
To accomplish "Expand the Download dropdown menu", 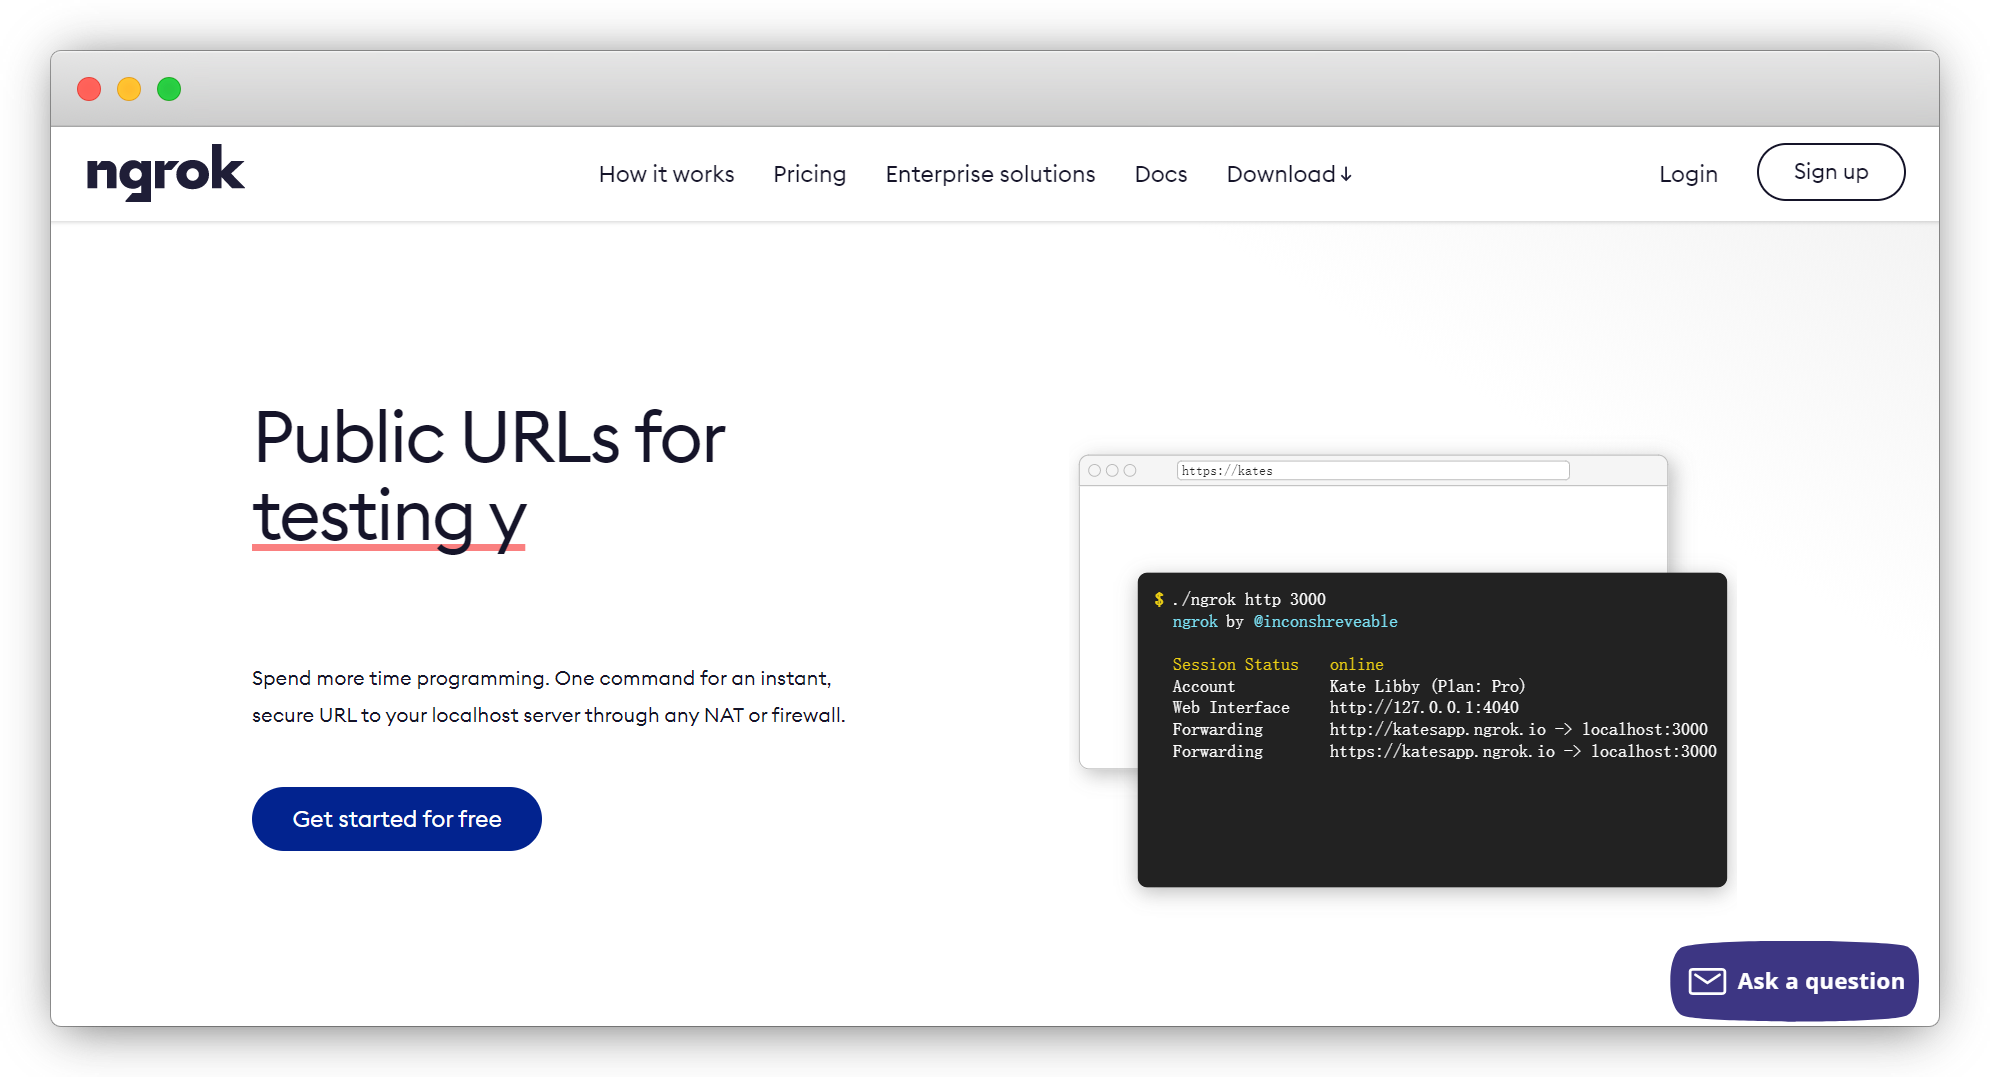I will pos(1281,174).
